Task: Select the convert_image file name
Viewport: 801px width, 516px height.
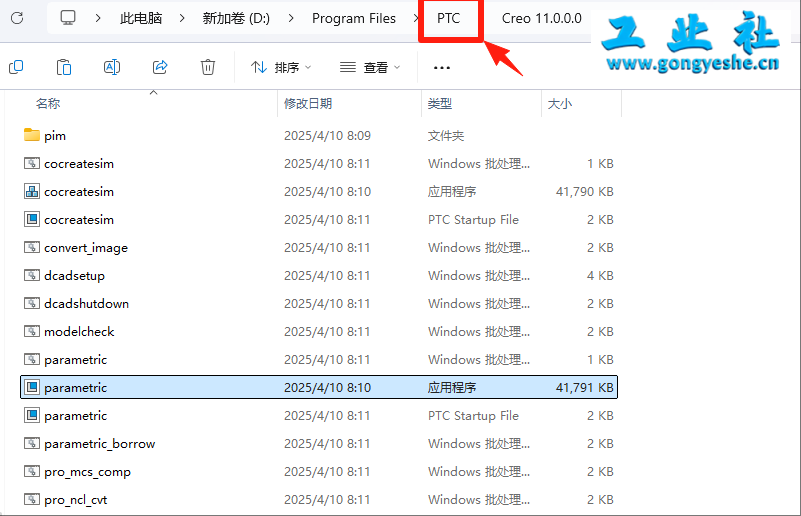Action: (86, 248)
